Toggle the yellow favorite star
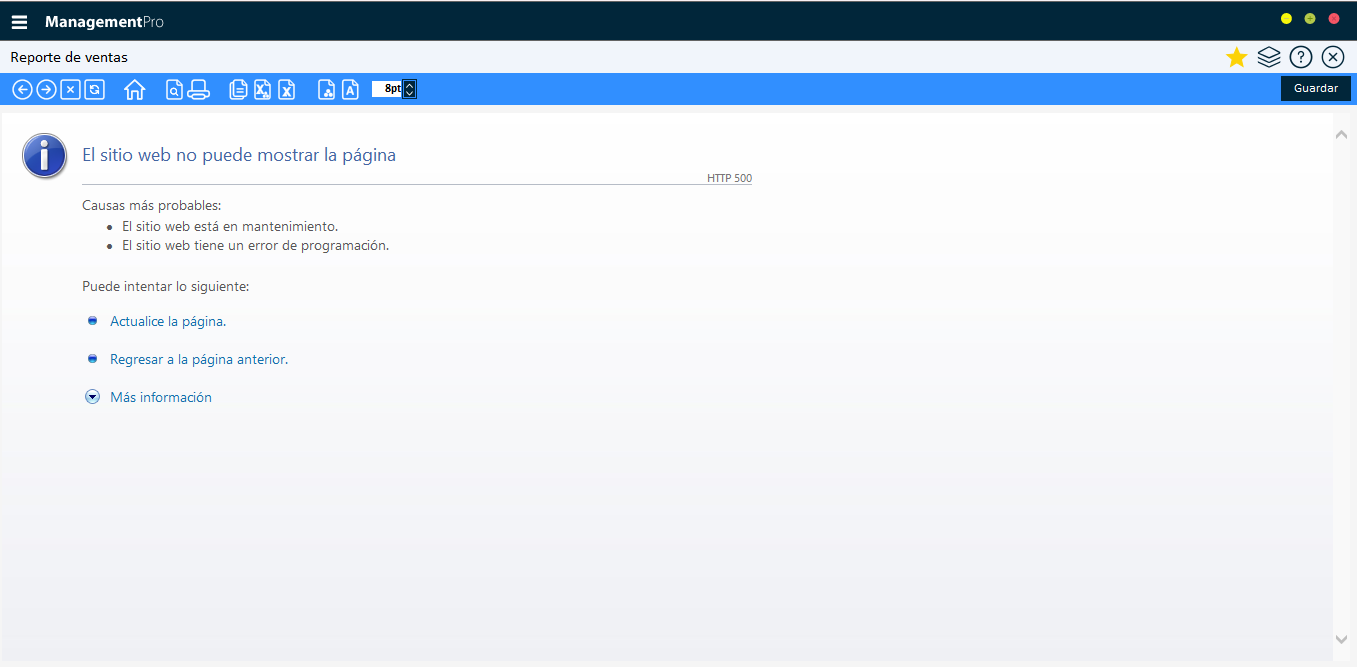The height and width of the screenshot is (667, 1357). (x=1237, y=58)
